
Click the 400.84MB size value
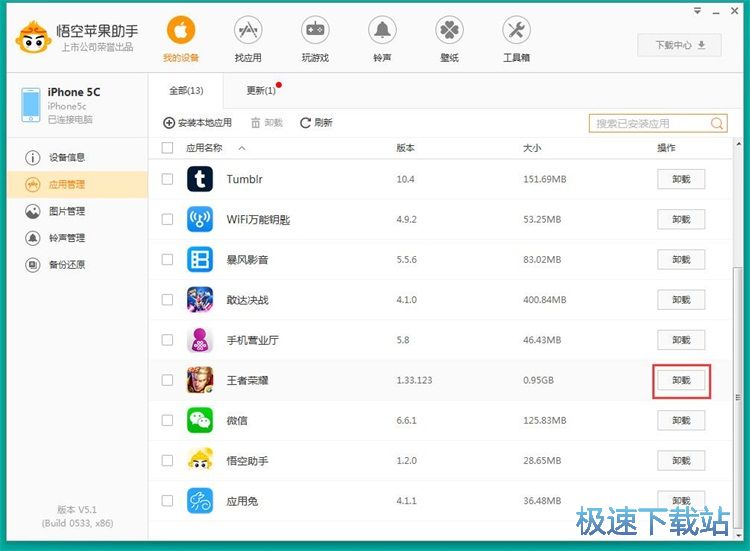pyautogui.click(x=544, y=300)
